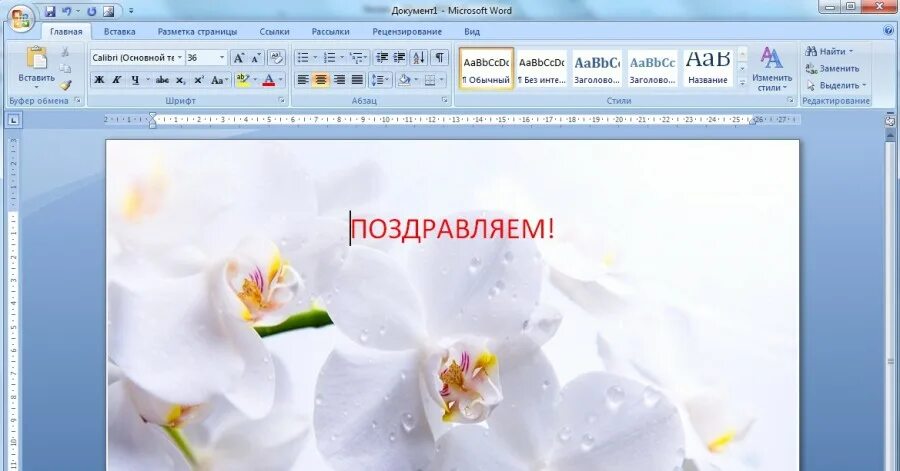Switch to the Вид tab

pos(472,32)
